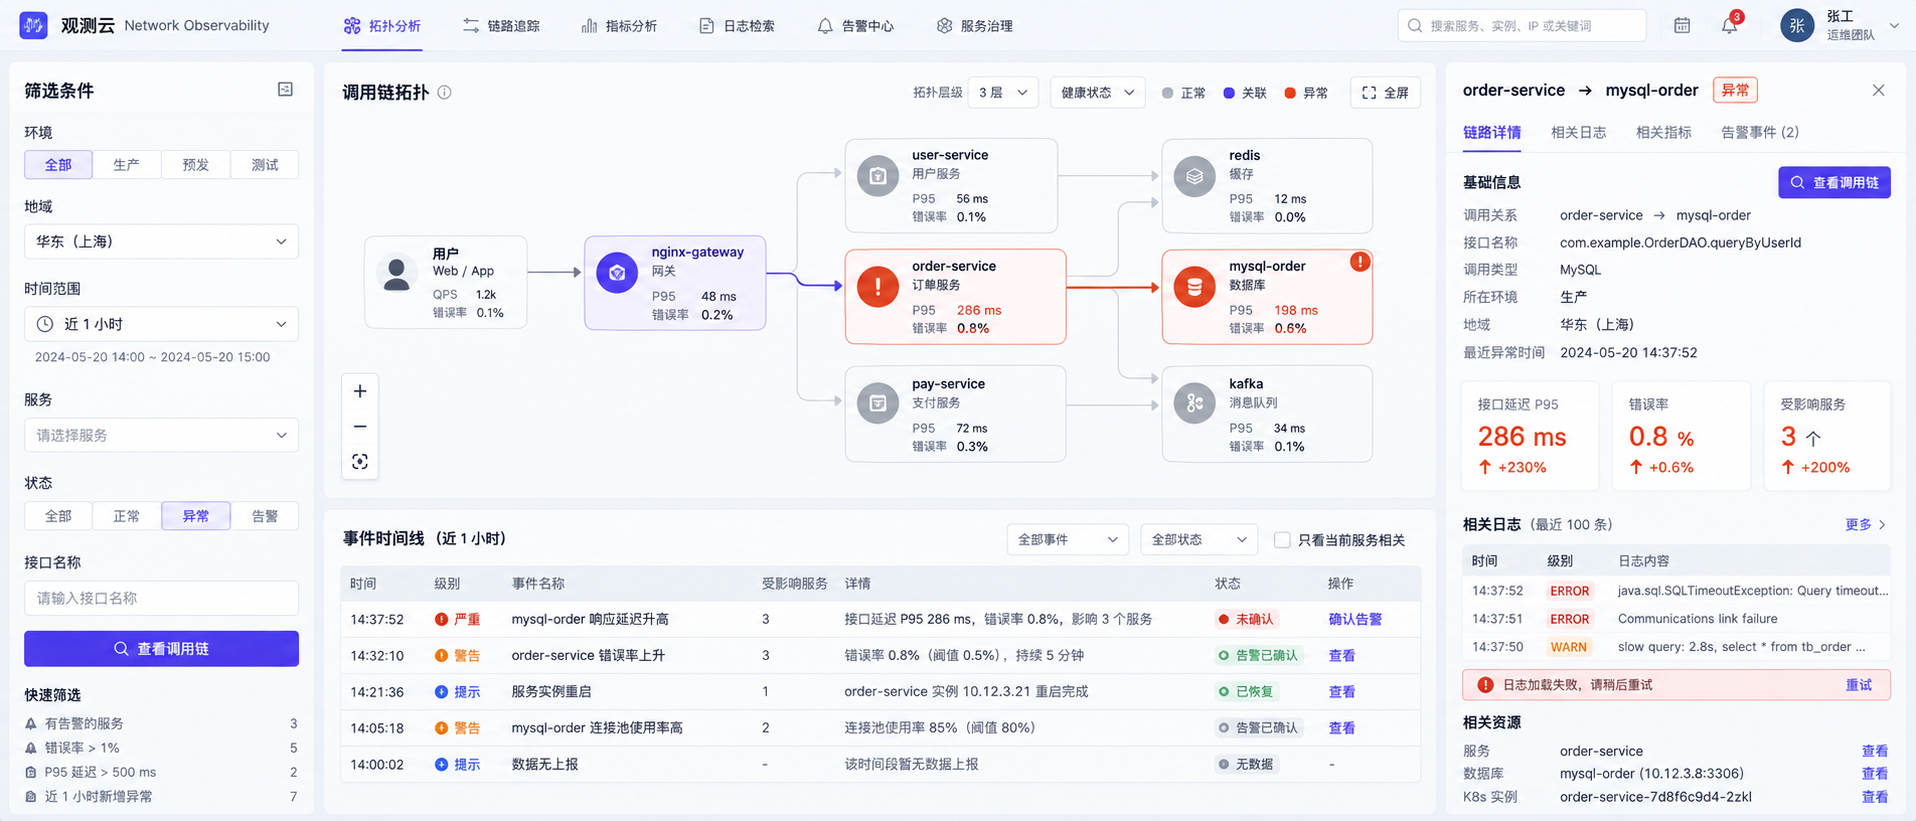Open the 近 1 小时 time range dropdown

pyautogui.click(x=161, y=324)
